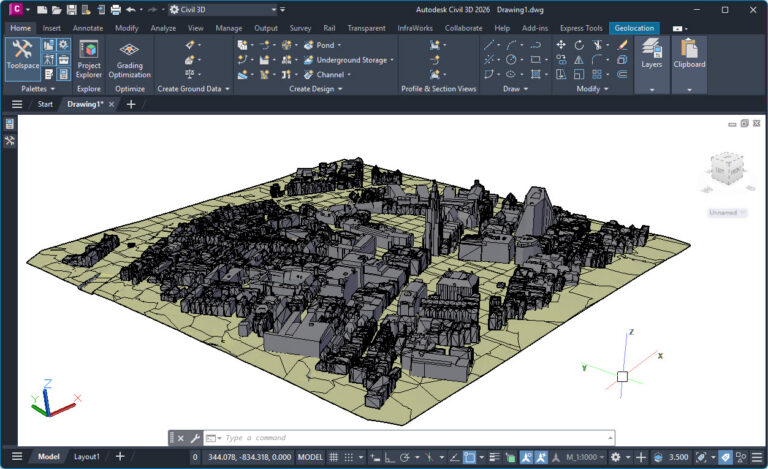Launch Project Explorer
Screen dimensions: 768x469
pos(89,59)
